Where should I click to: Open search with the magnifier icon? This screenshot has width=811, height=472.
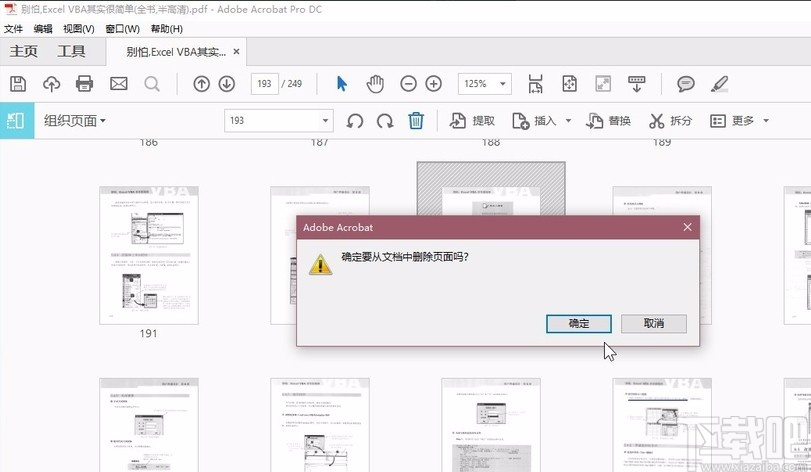[x=152, y=84]
